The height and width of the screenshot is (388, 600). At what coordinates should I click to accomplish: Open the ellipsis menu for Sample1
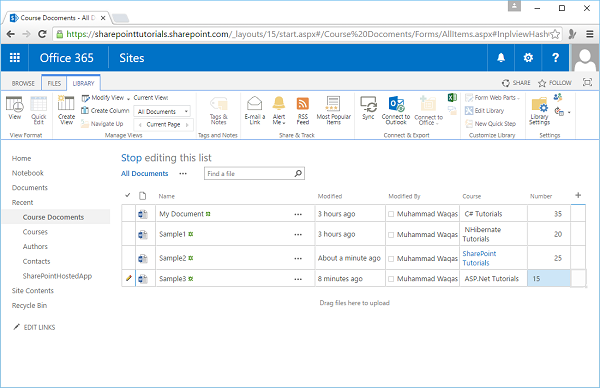pos(298,235)
